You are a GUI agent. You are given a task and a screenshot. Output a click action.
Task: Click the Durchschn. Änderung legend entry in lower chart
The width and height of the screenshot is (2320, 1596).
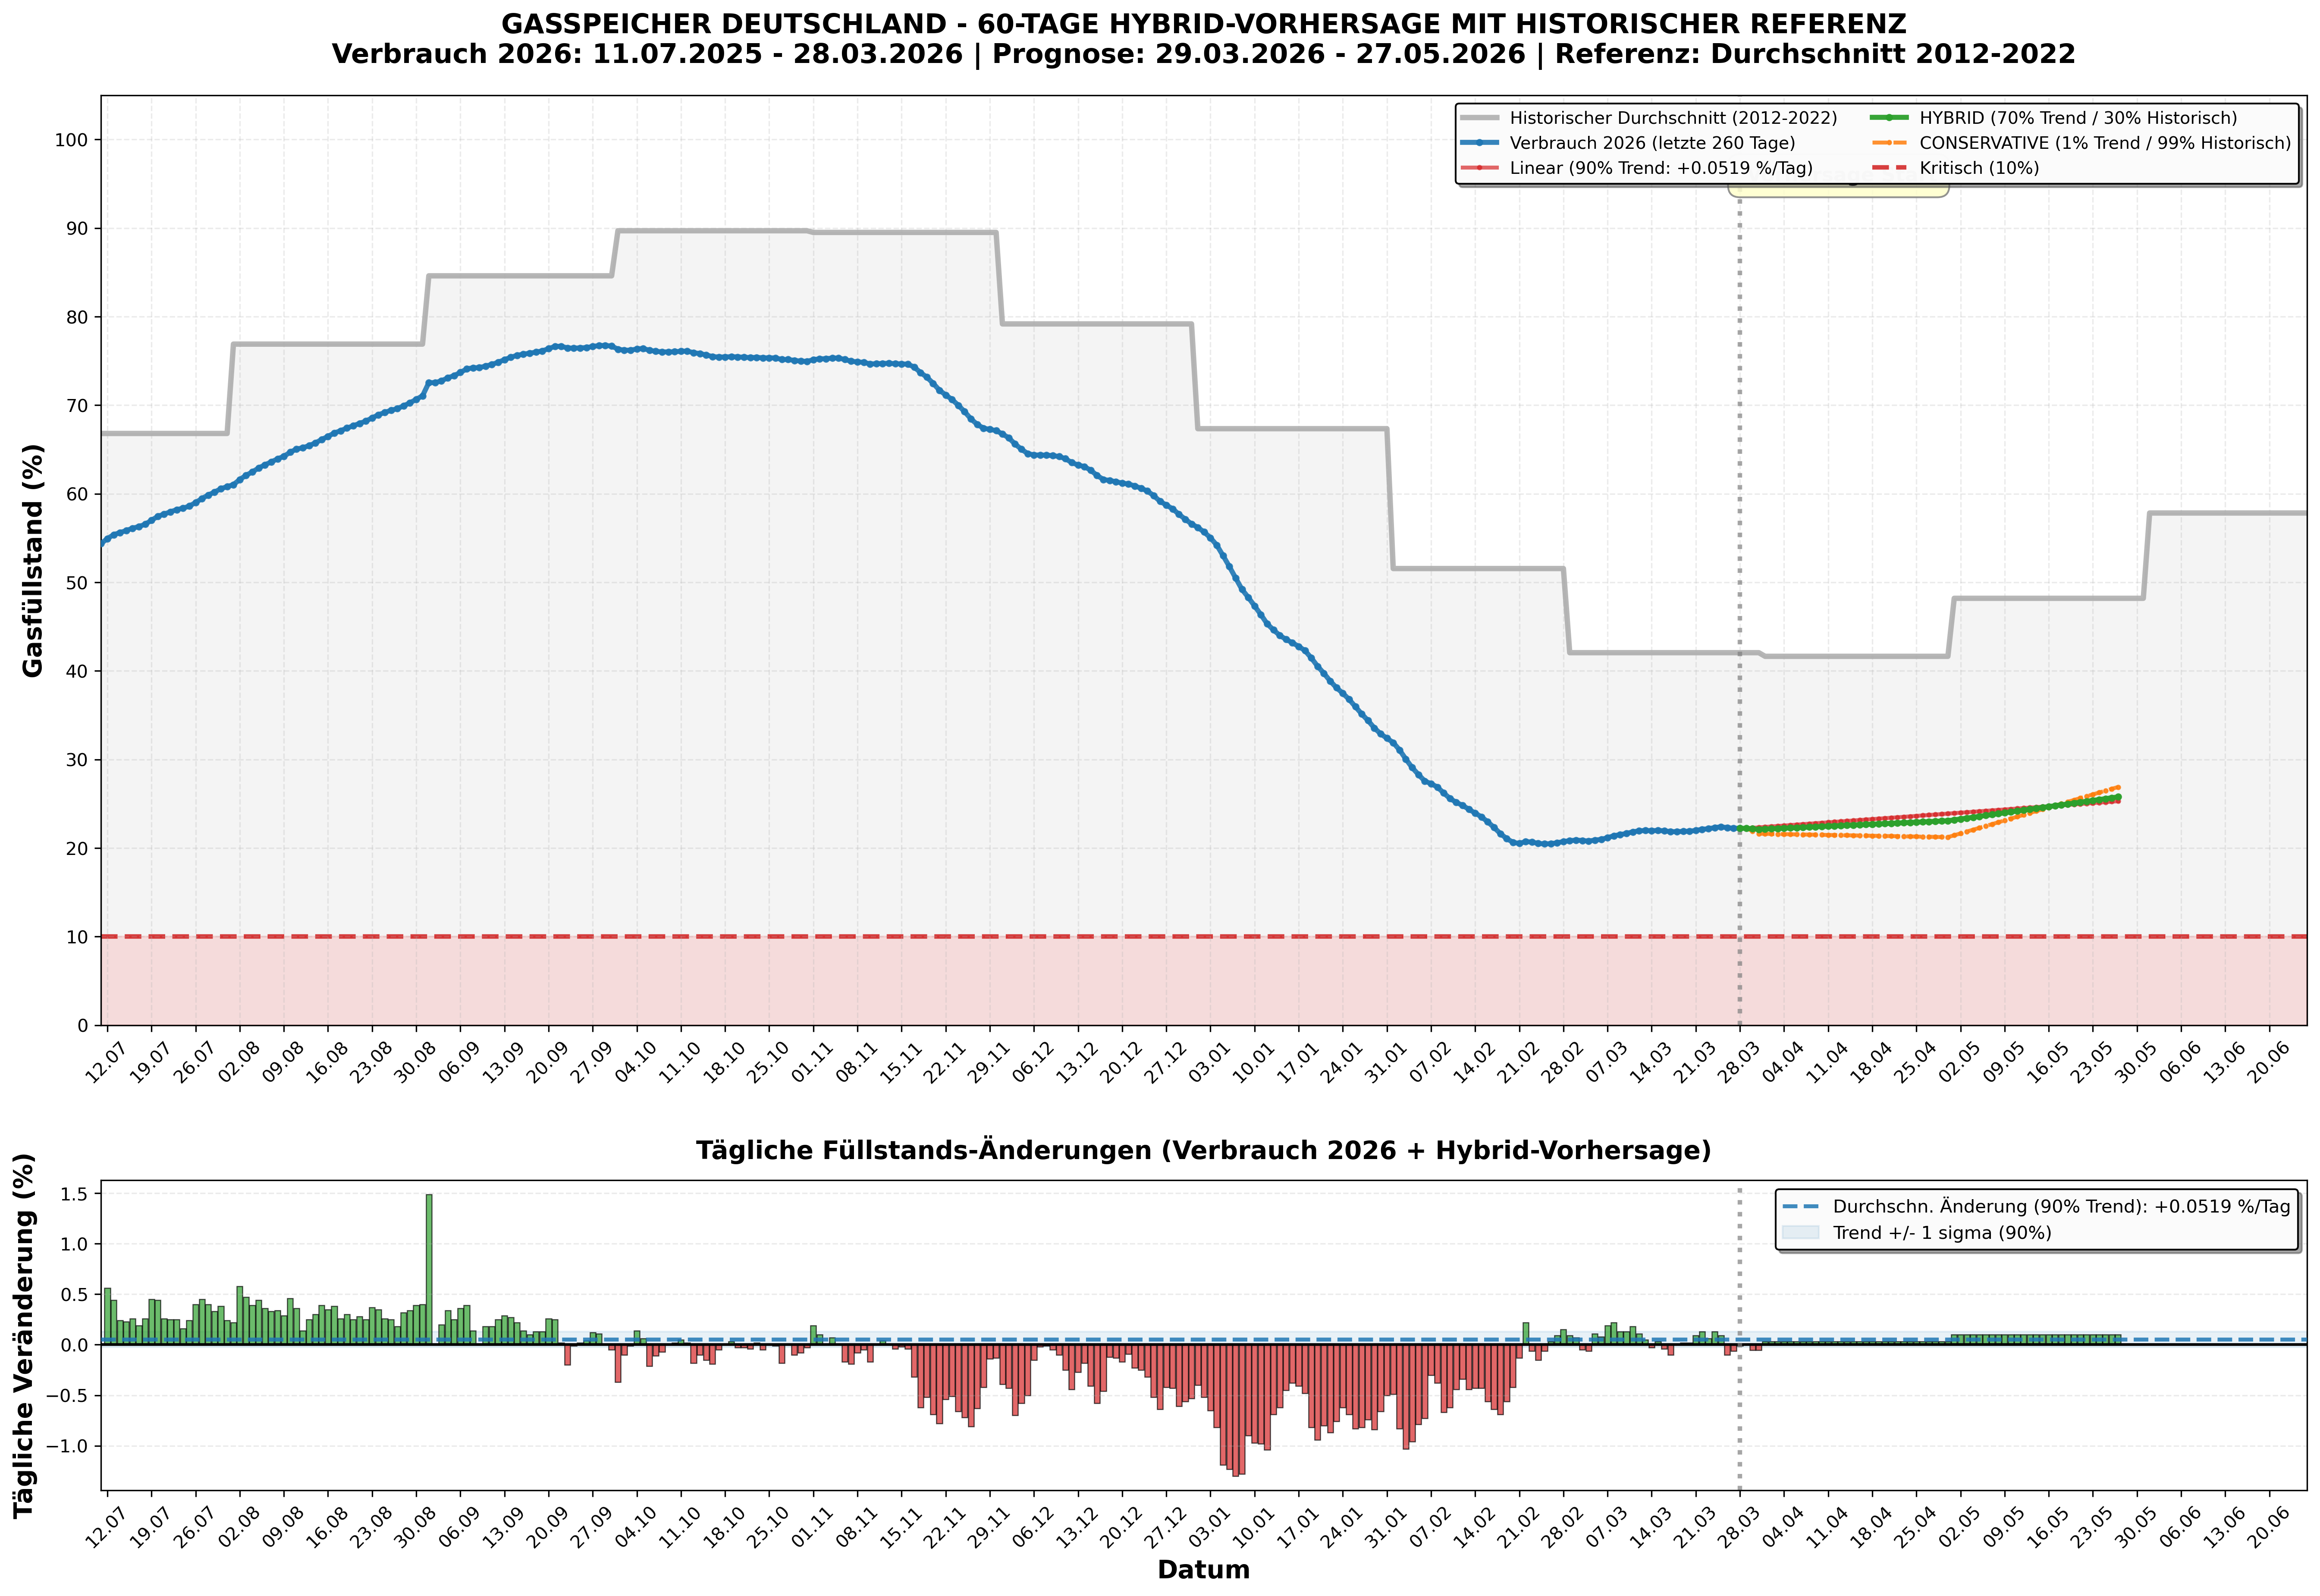click(x=2060, y=1207)
